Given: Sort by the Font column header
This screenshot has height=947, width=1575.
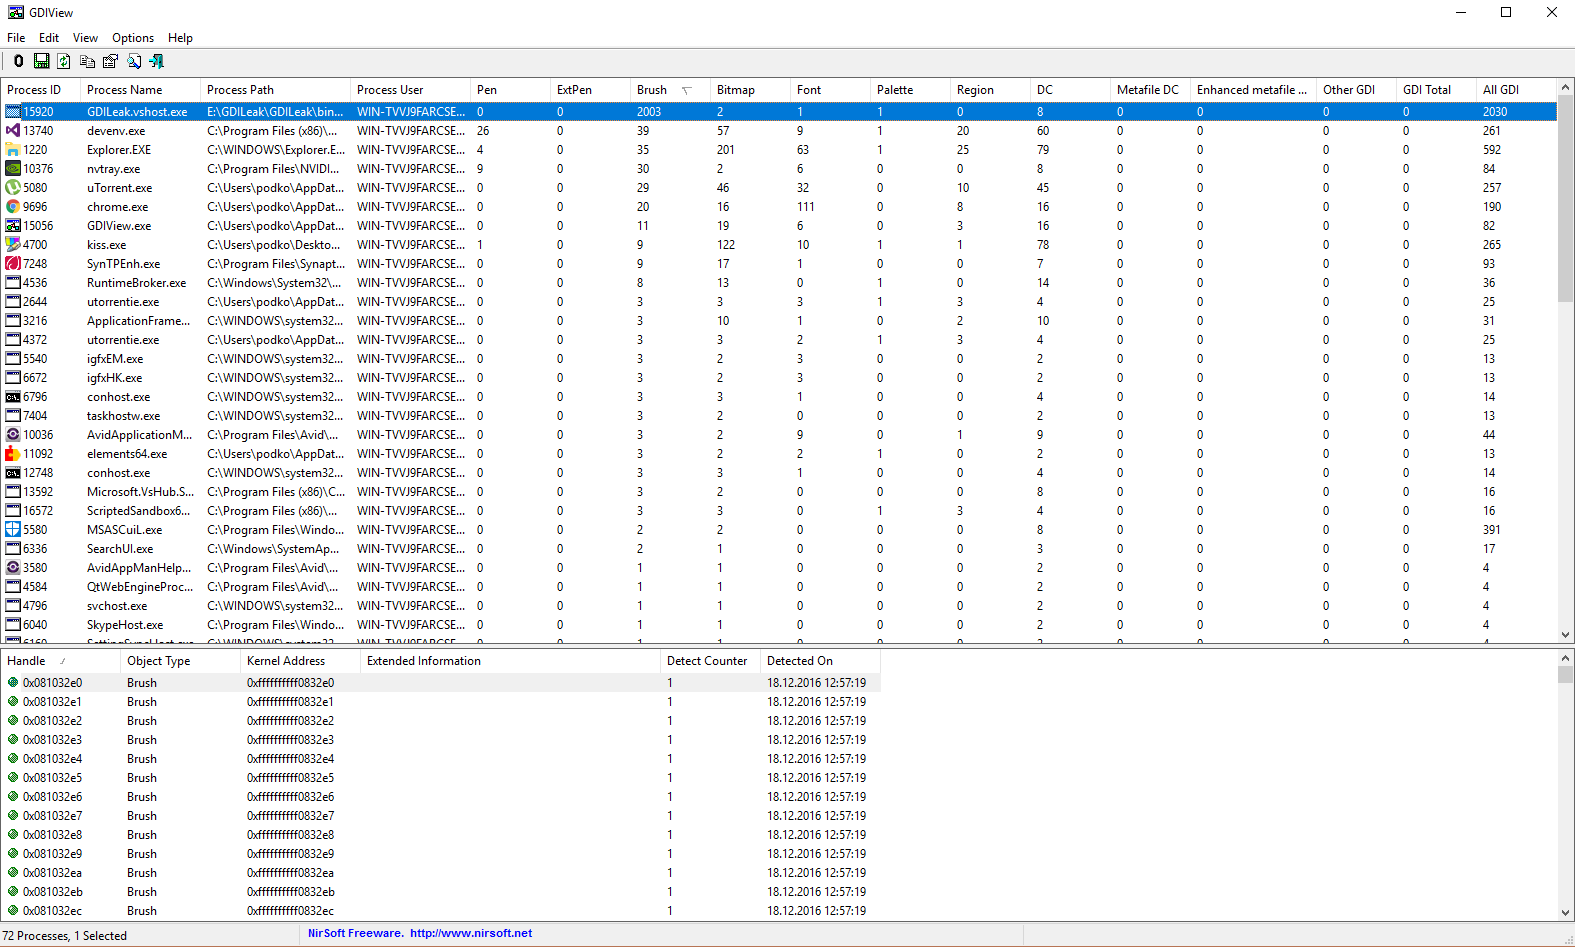Looking at the screenshot, I should coord(830,90).
